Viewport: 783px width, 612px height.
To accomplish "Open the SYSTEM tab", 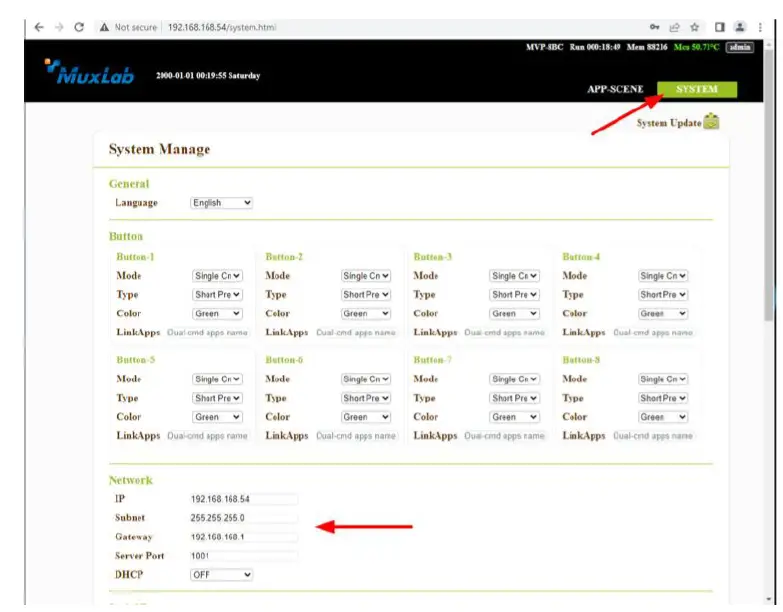I will coord(697,89).
